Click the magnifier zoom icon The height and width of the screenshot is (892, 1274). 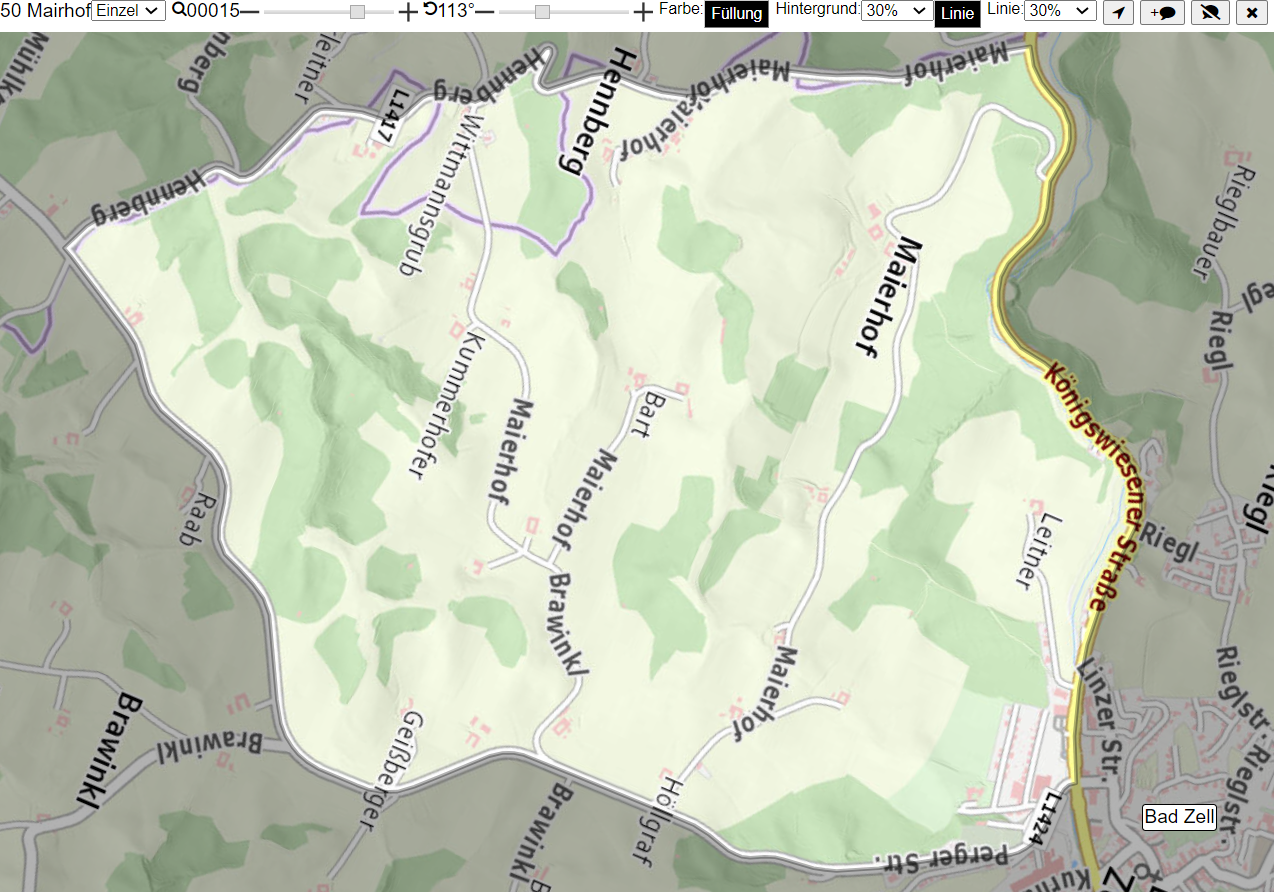tap(179, 10)
